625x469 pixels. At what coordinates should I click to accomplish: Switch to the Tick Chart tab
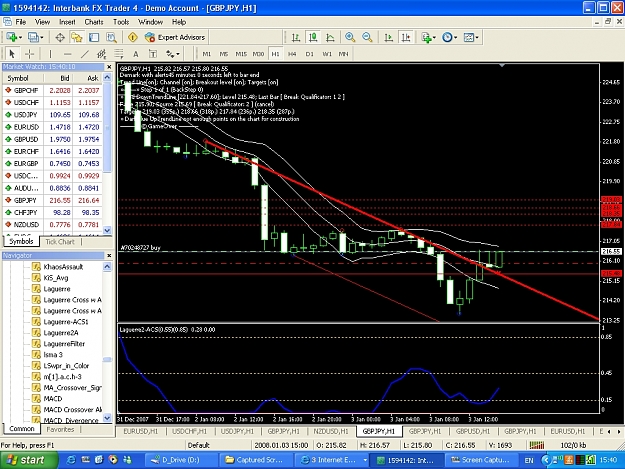pyautogui.click(x=60, y=241)
